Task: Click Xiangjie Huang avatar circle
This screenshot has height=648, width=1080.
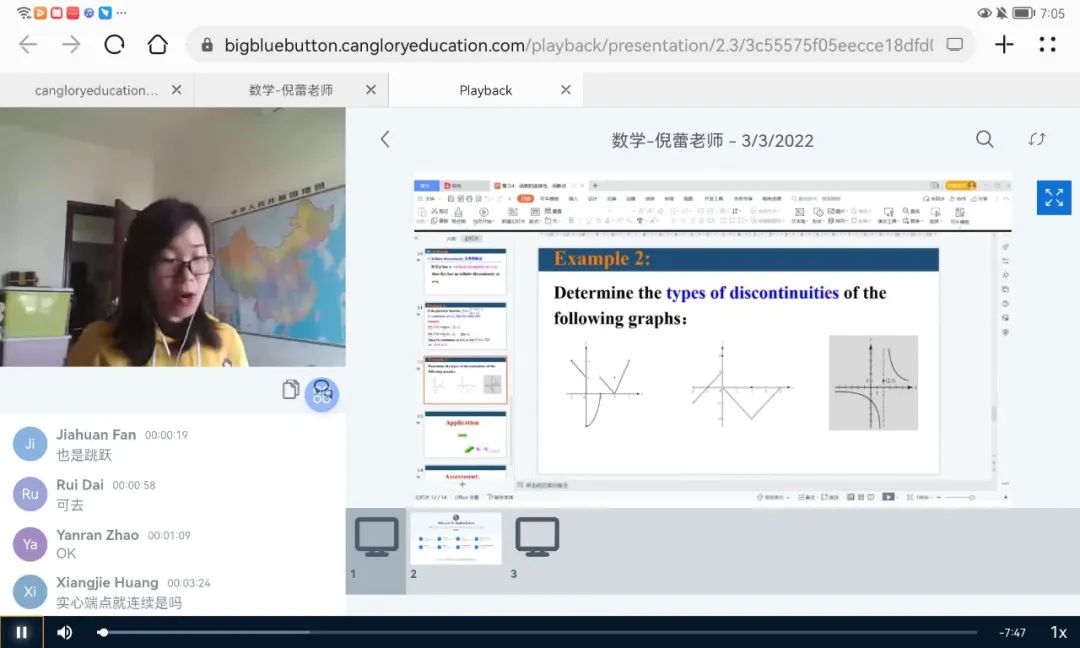Action: tap(30, 592)
